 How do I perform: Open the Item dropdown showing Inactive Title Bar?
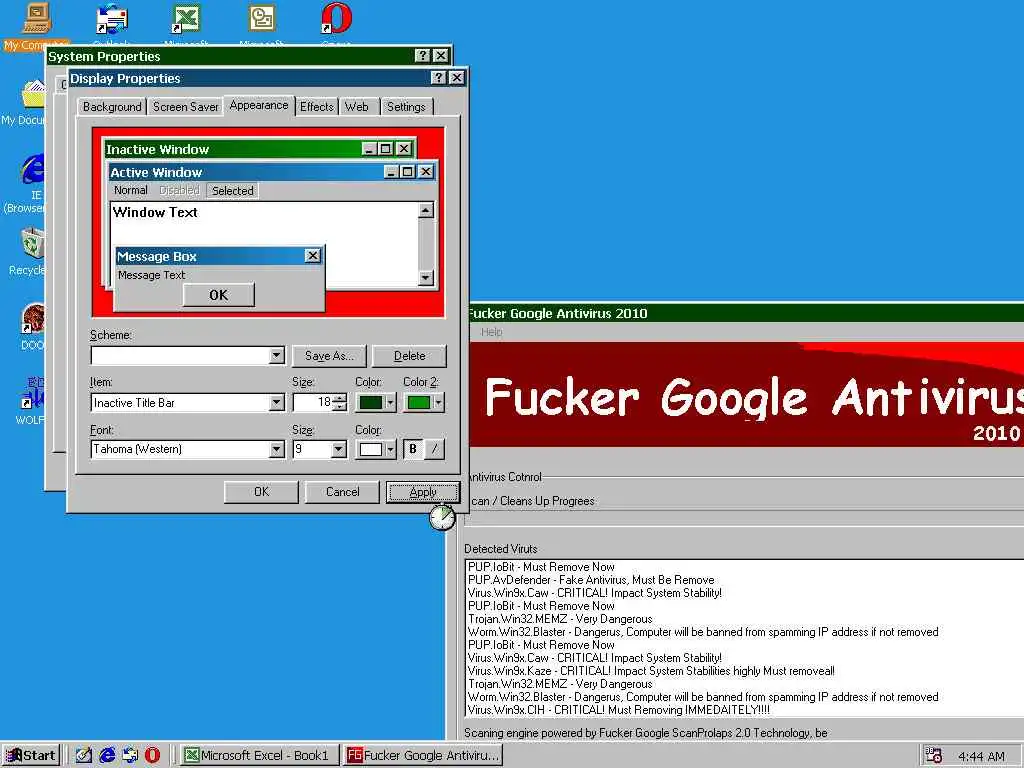(x=277, y=402)
